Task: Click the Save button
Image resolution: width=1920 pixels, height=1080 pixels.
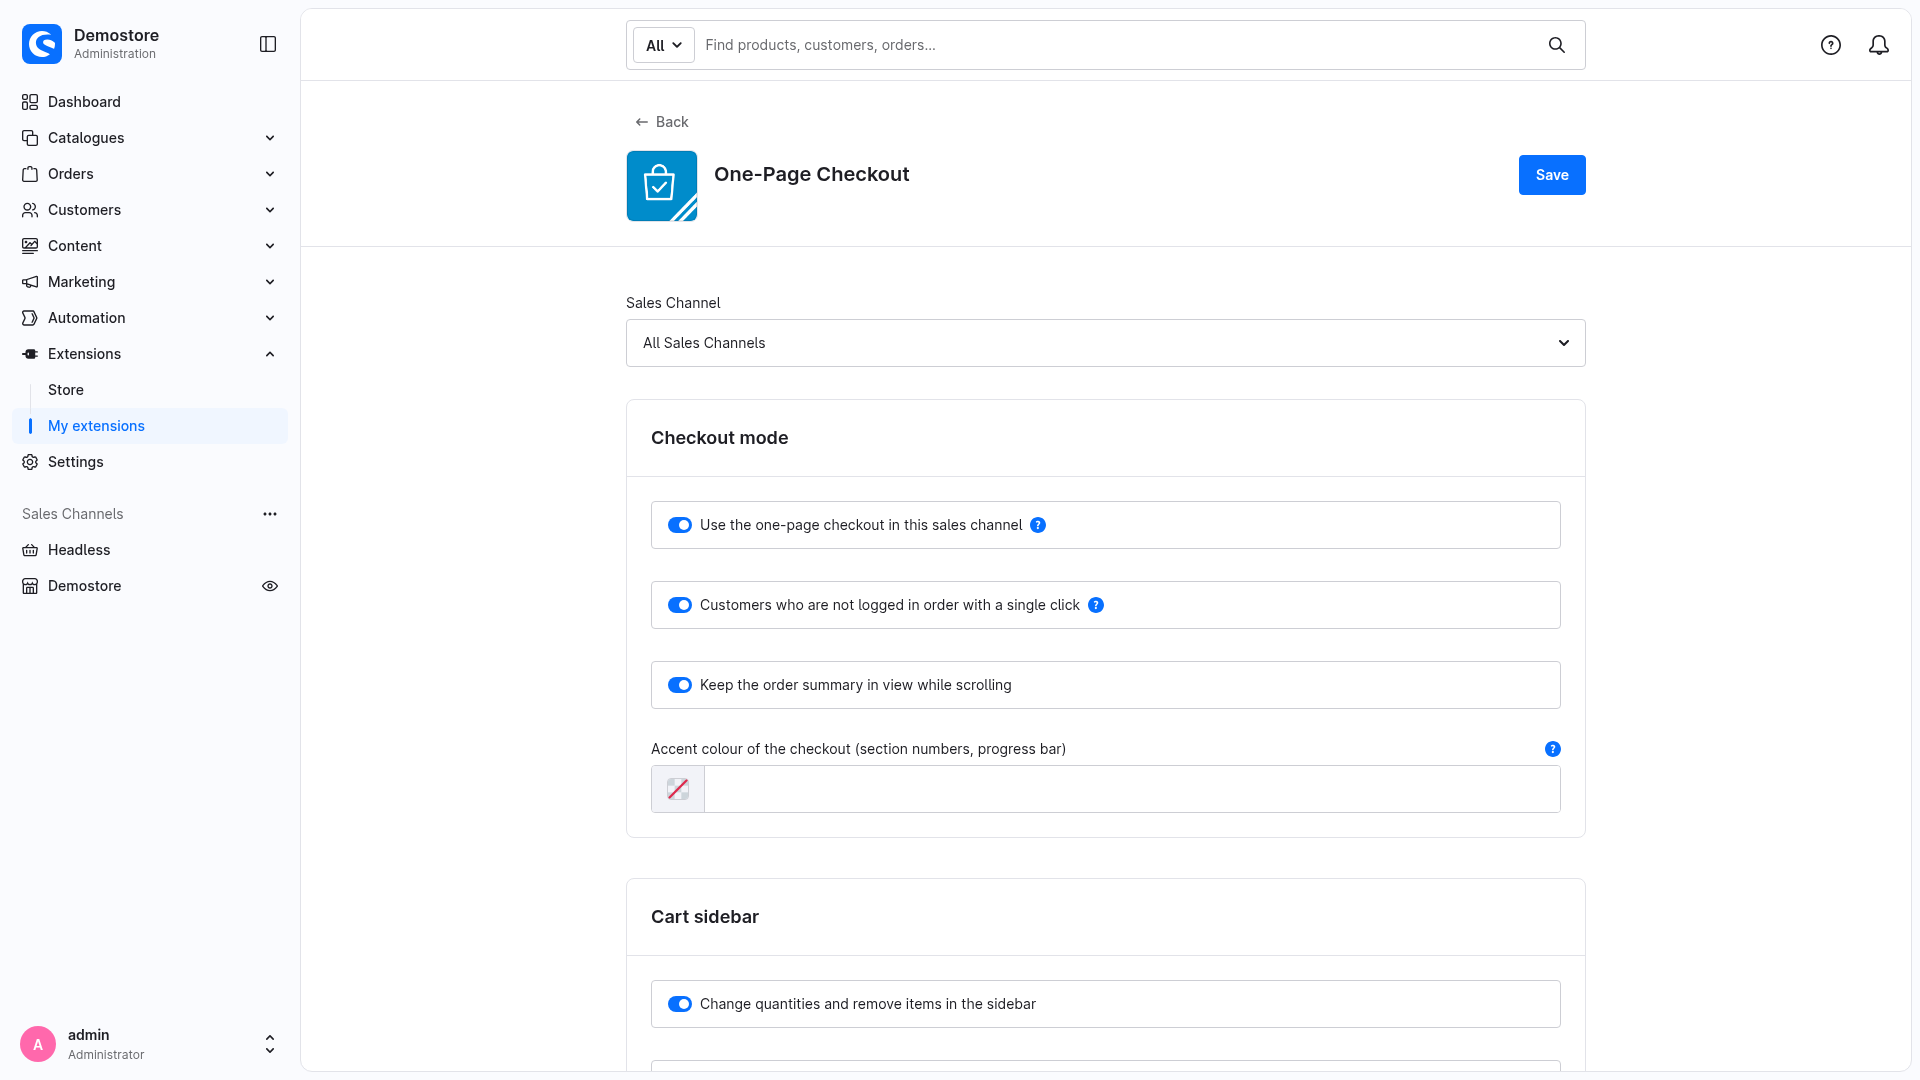Action: pos(1552,175)
